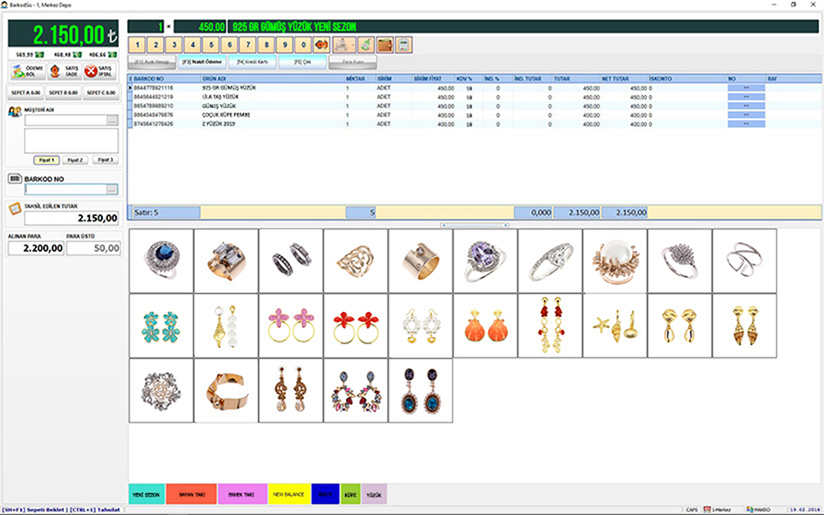824x515 pixels.
Task: Select the SEPET B basket button
Action: (62, 92)
